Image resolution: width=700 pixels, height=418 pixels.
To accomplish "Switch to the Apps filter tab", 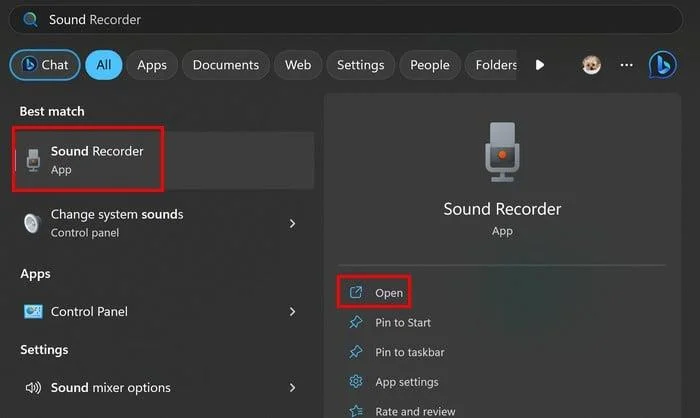I will pos(152,65).
